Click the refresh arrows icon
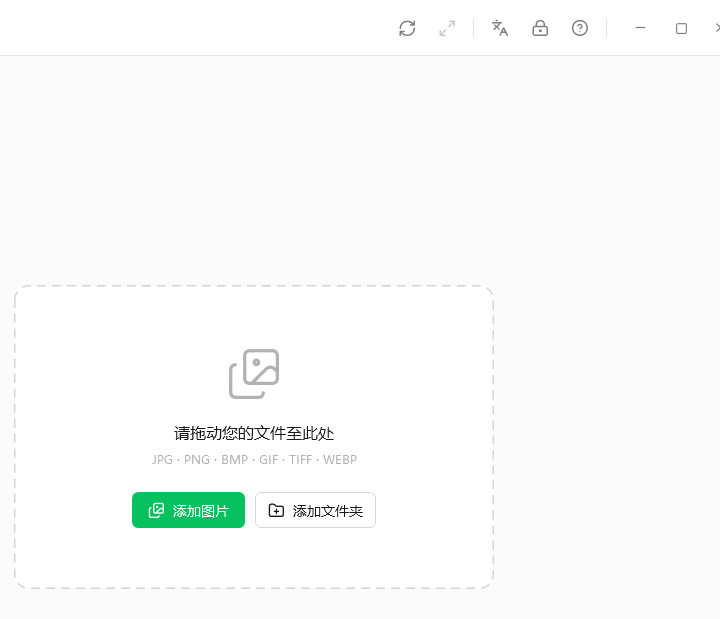720x619 pixels. [x=407, y=28]
